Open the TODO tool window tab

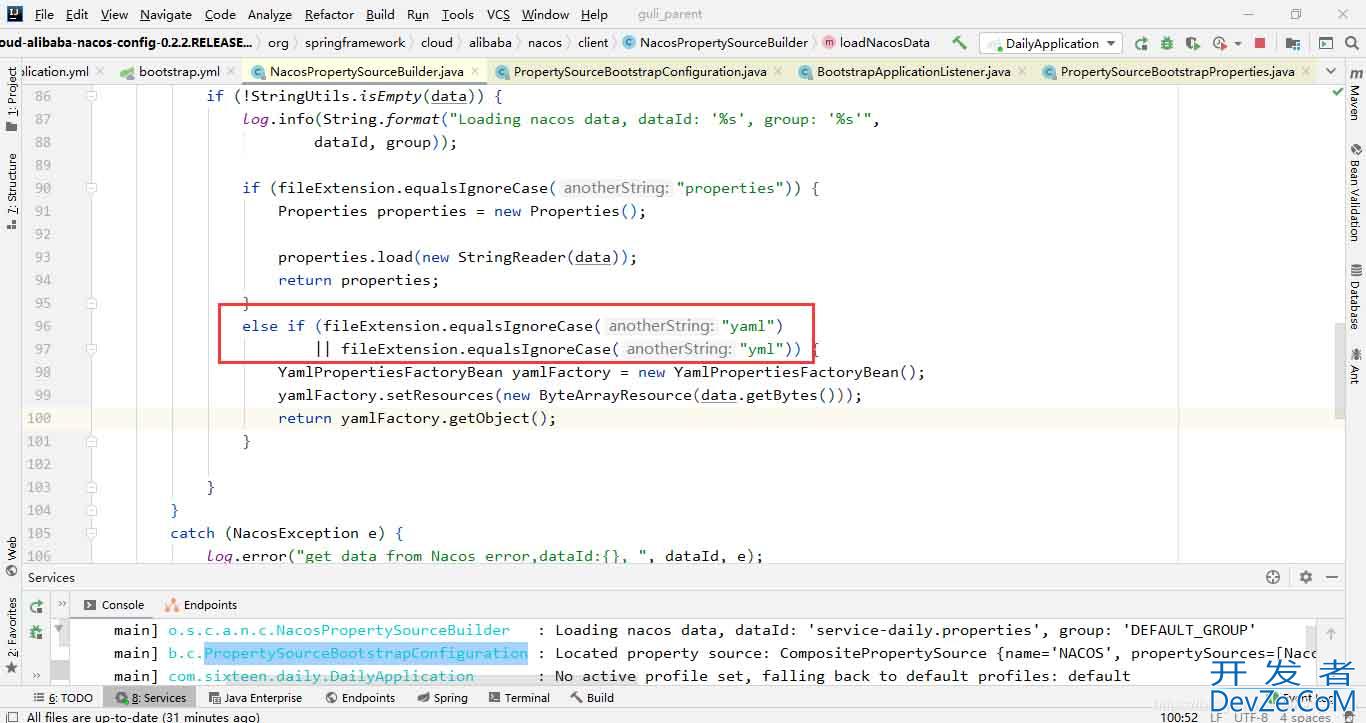[x=63, y=698]
